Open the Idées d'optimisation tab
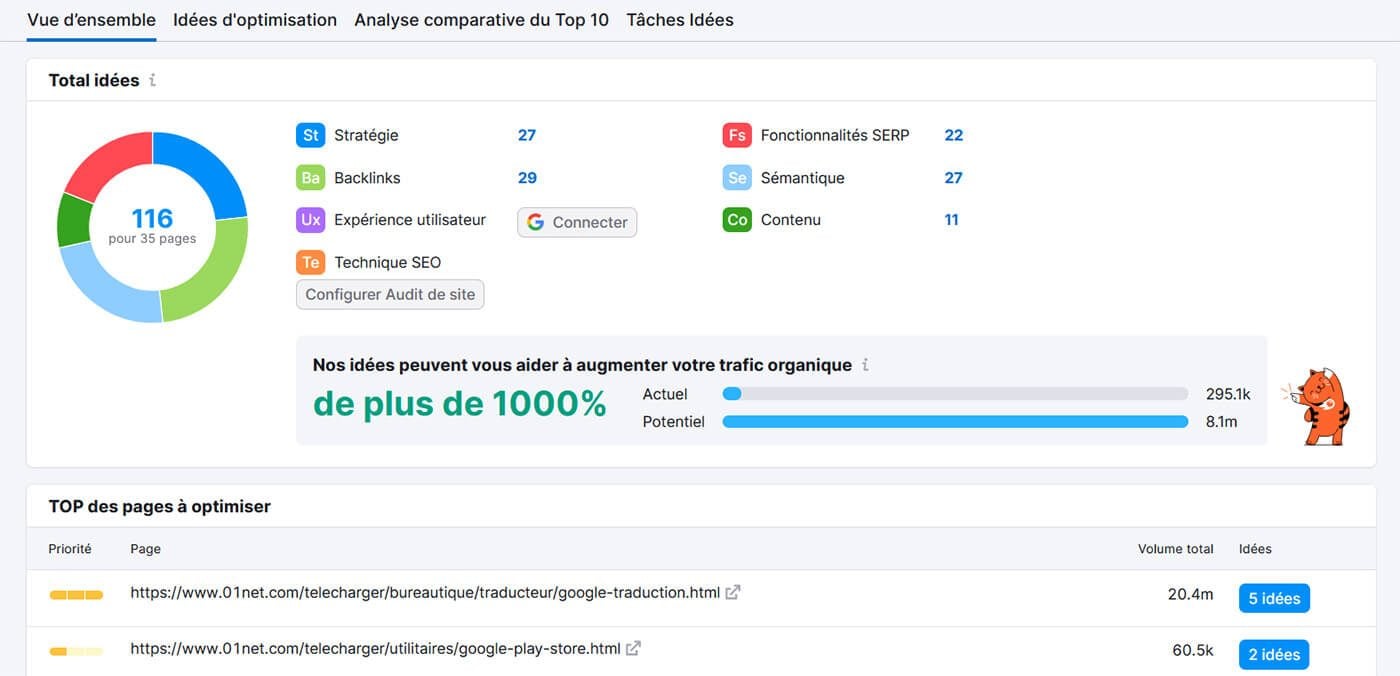Viewport: 1400px width, 676px height. (x=255, y=20)
